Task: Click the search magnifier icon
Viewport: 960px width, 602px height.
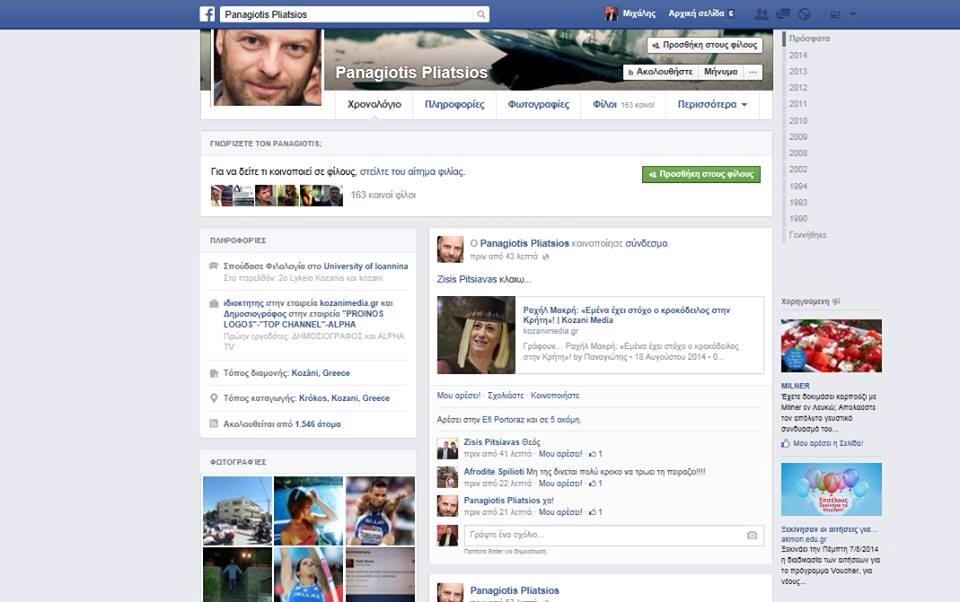Action: [481, 14]
